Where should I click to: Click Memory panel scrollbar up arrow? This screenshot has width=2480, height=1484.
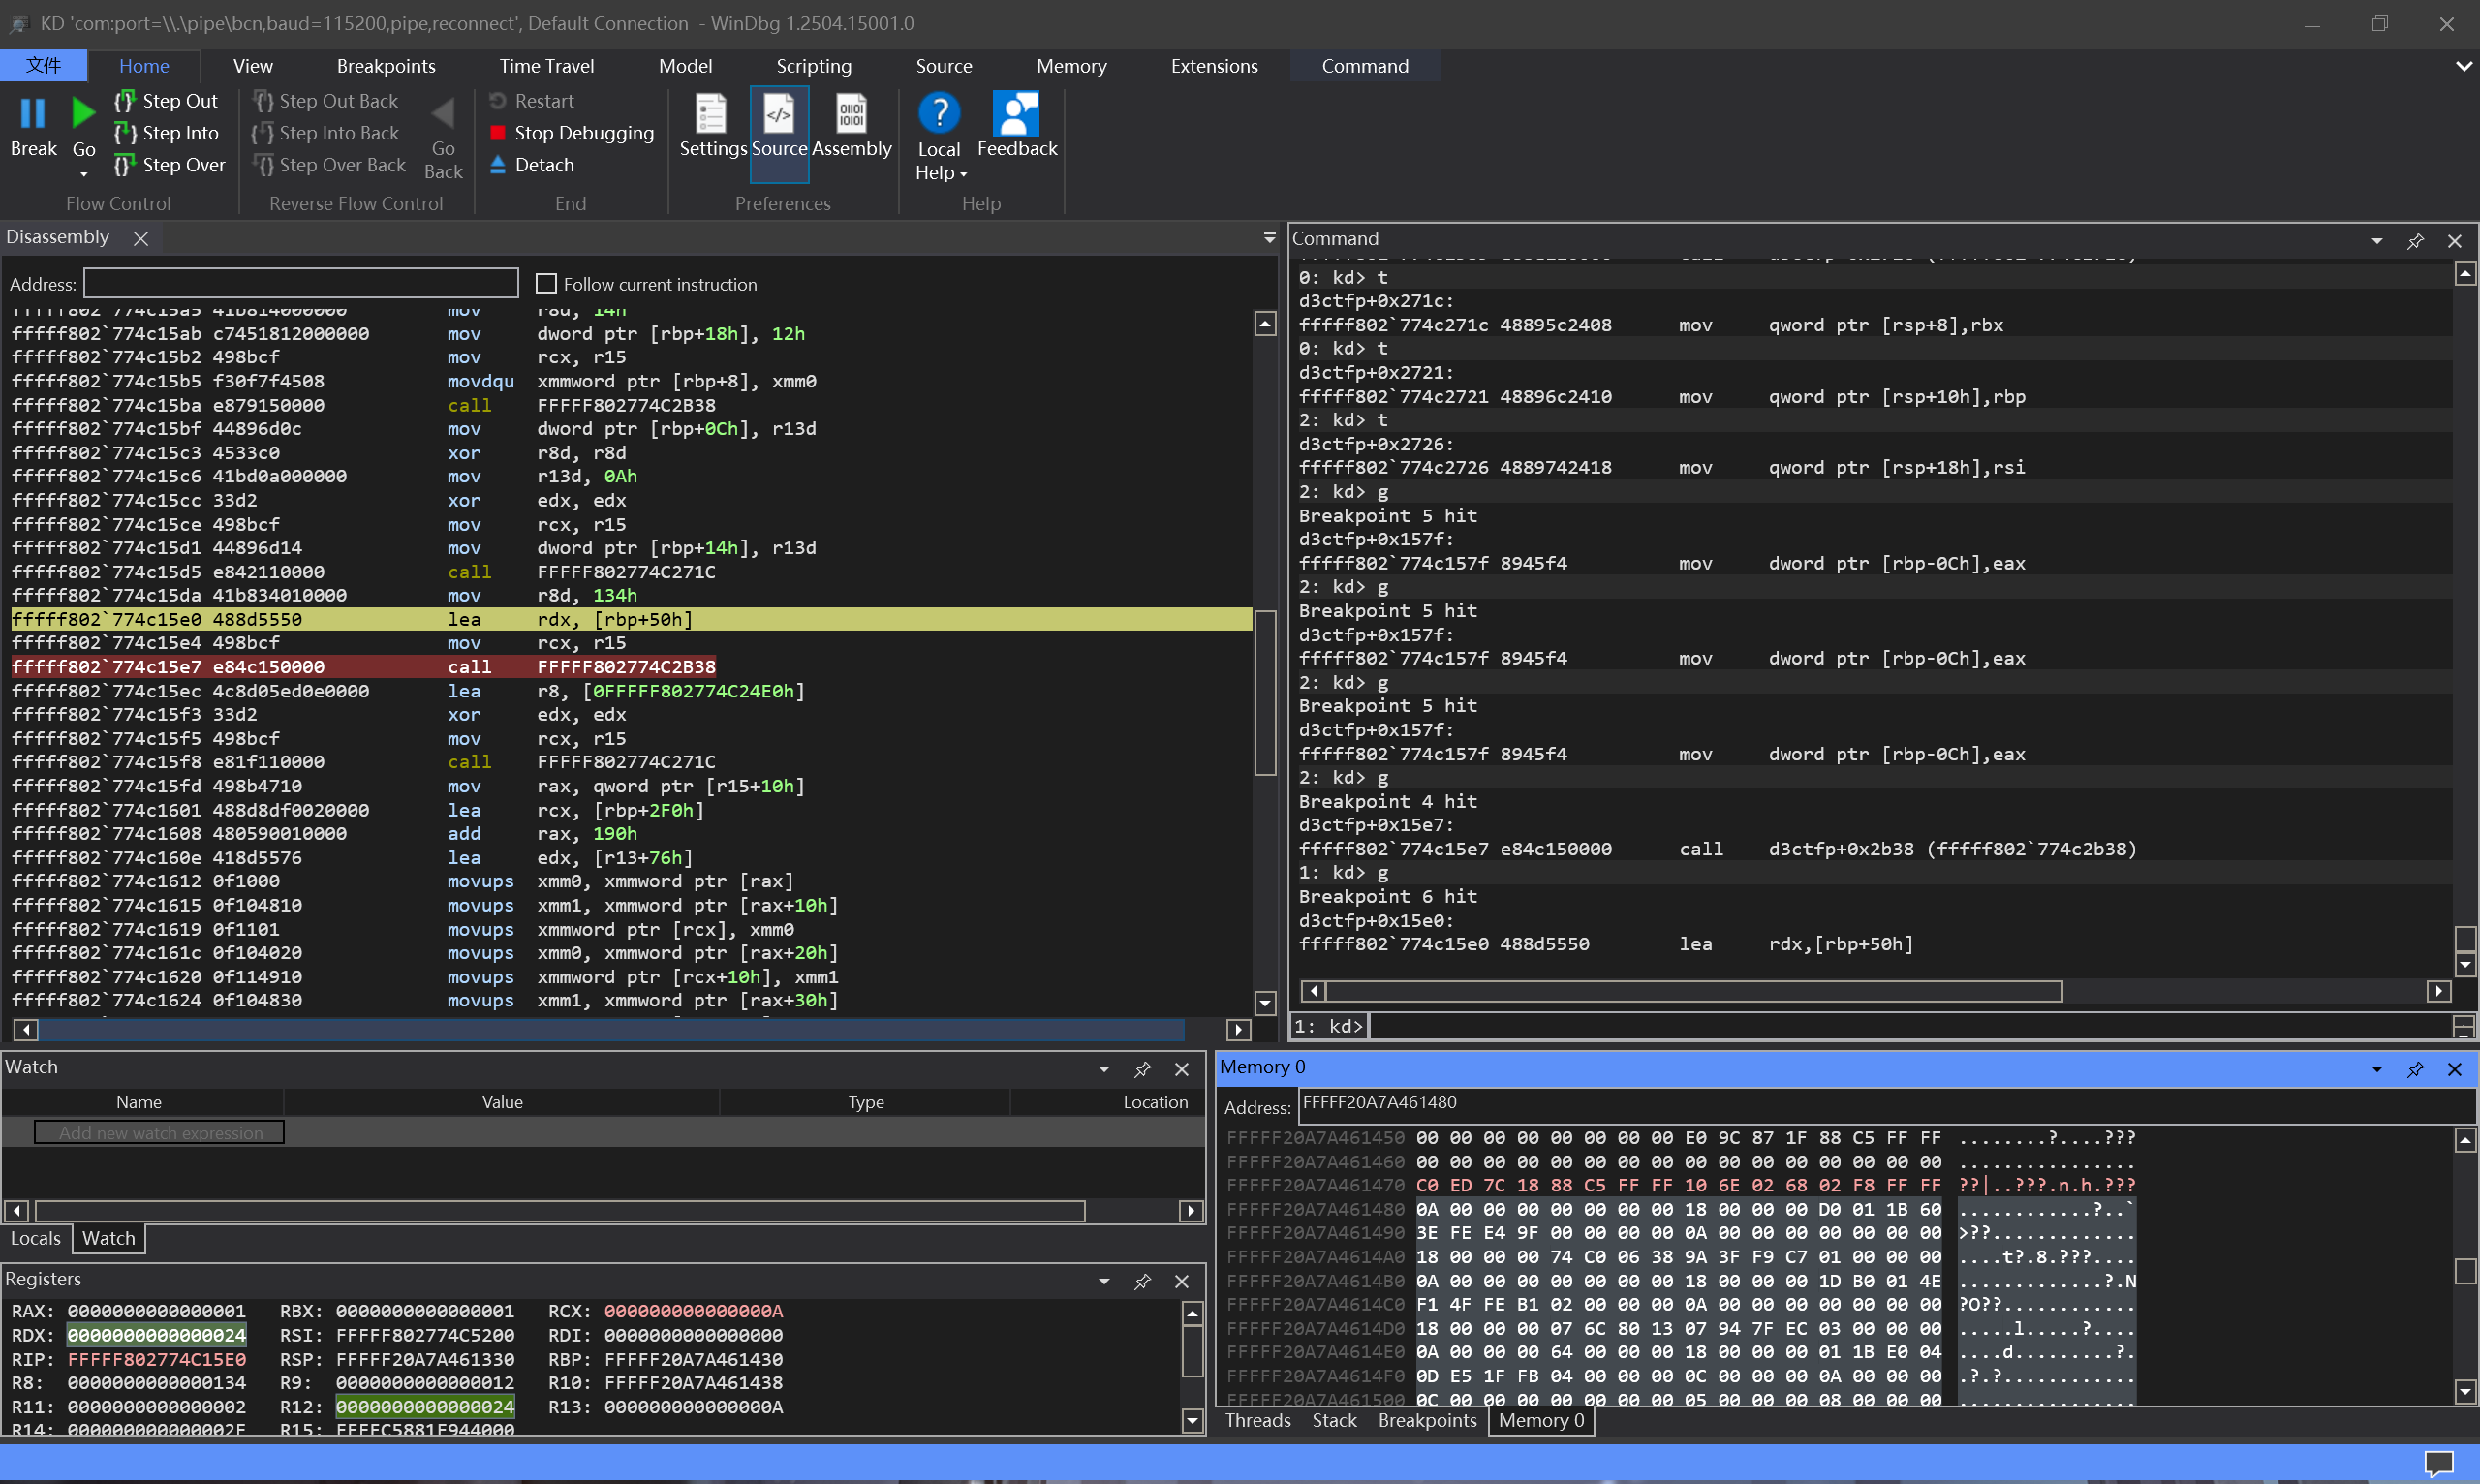2465,1140
